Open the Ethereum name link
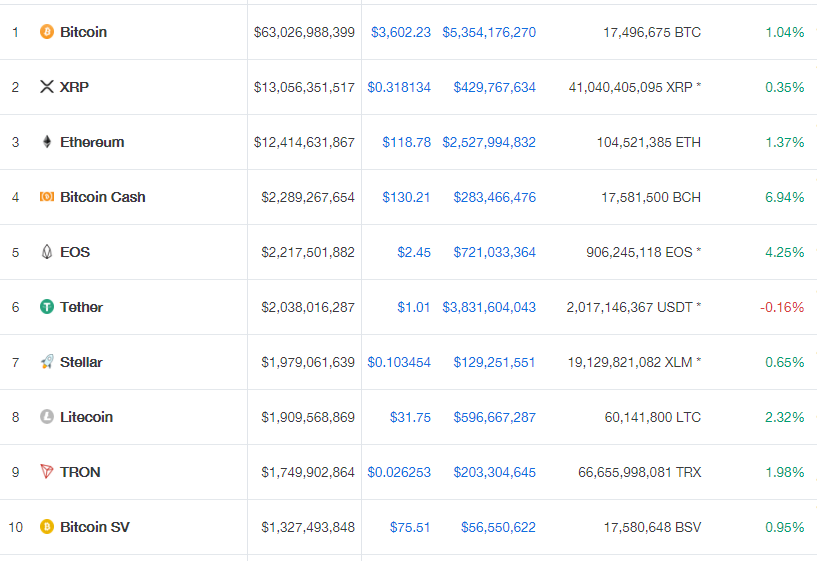The width and height of the screenshot is (817, 561). tap(92, 142)
